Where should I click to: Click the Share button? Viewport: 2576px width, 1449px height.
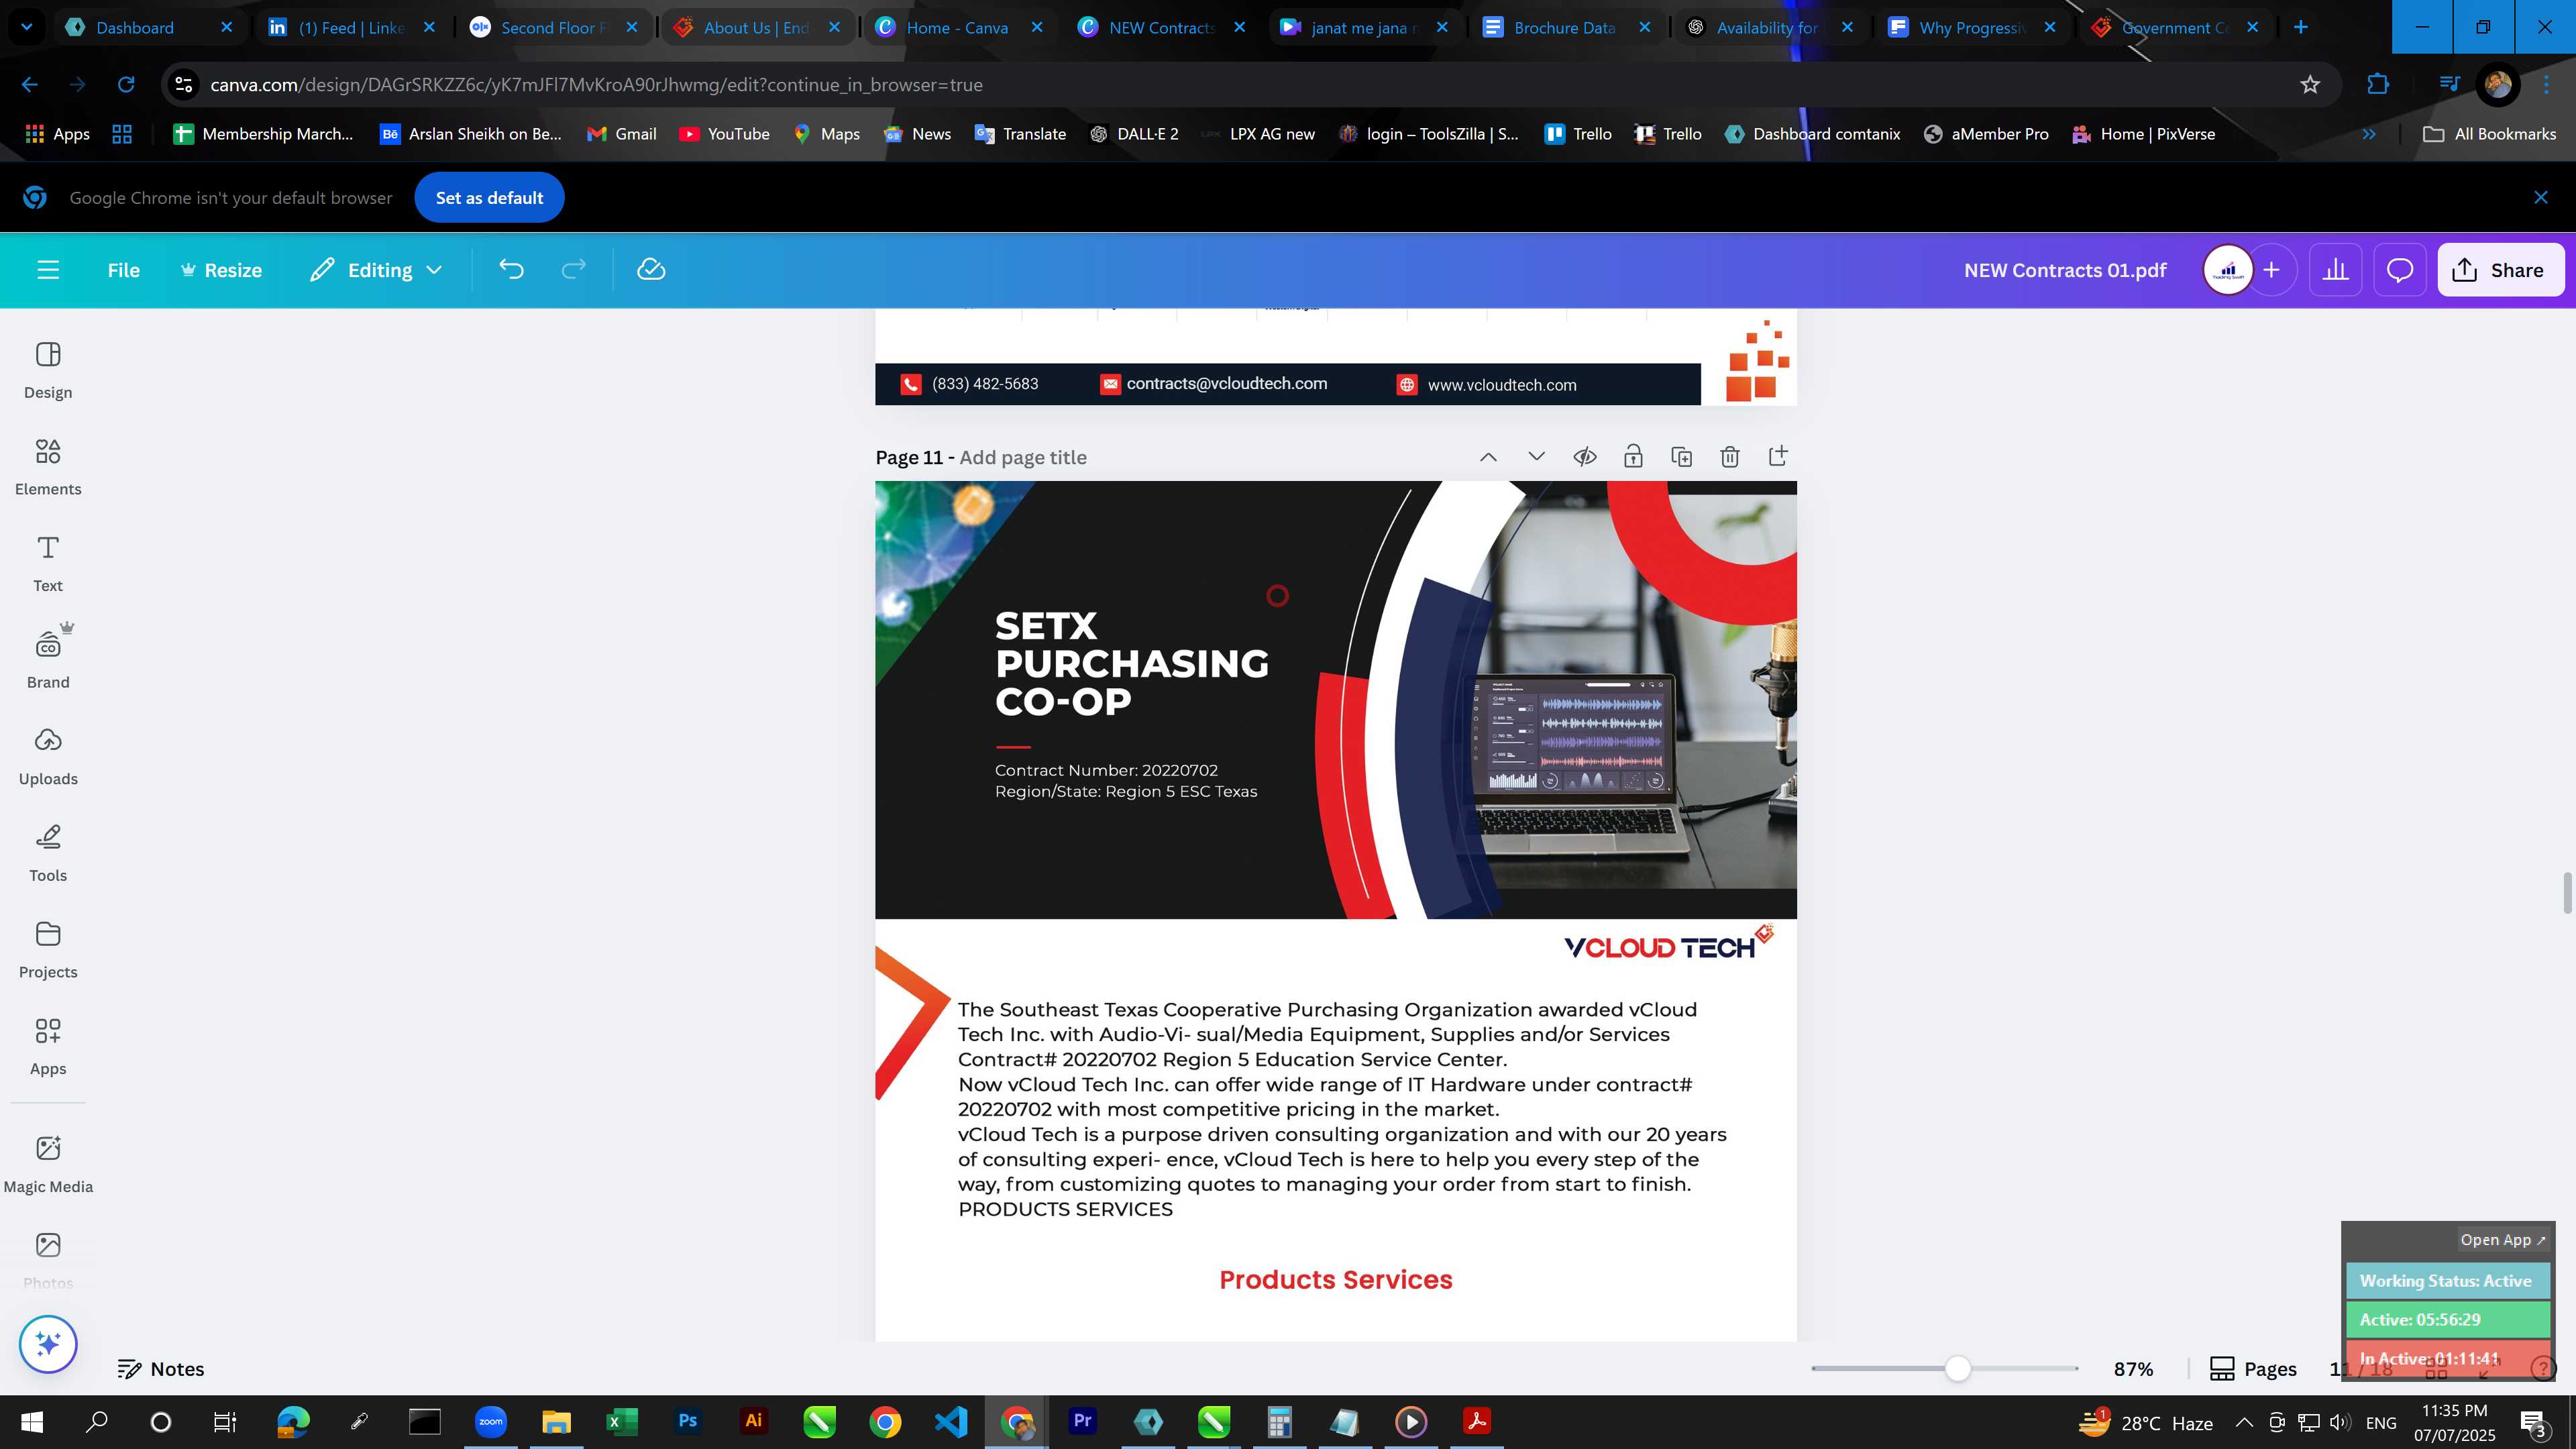[x=2500, y=270]
